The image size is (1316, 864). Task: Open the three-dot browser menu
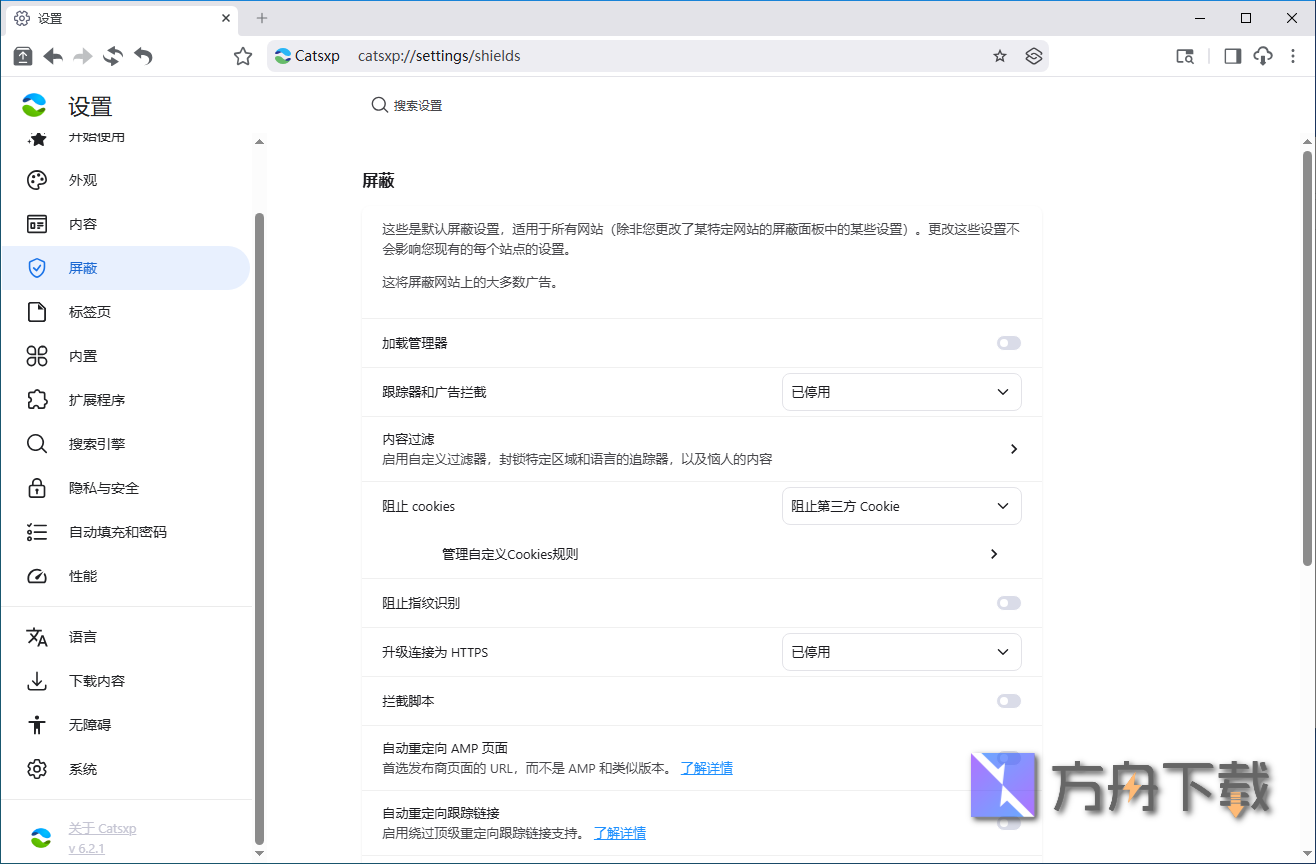(1294, 56)
